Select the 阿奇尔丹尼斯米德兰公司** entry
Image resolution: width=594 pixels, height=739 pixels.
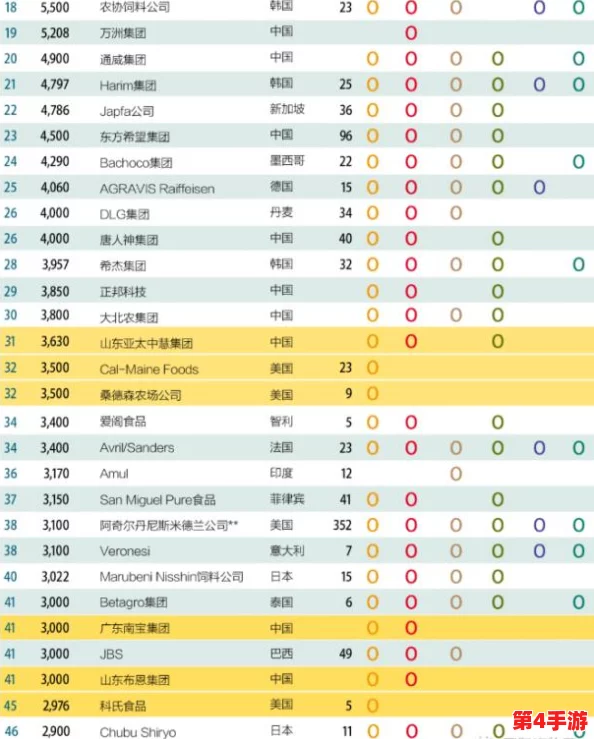169,525
